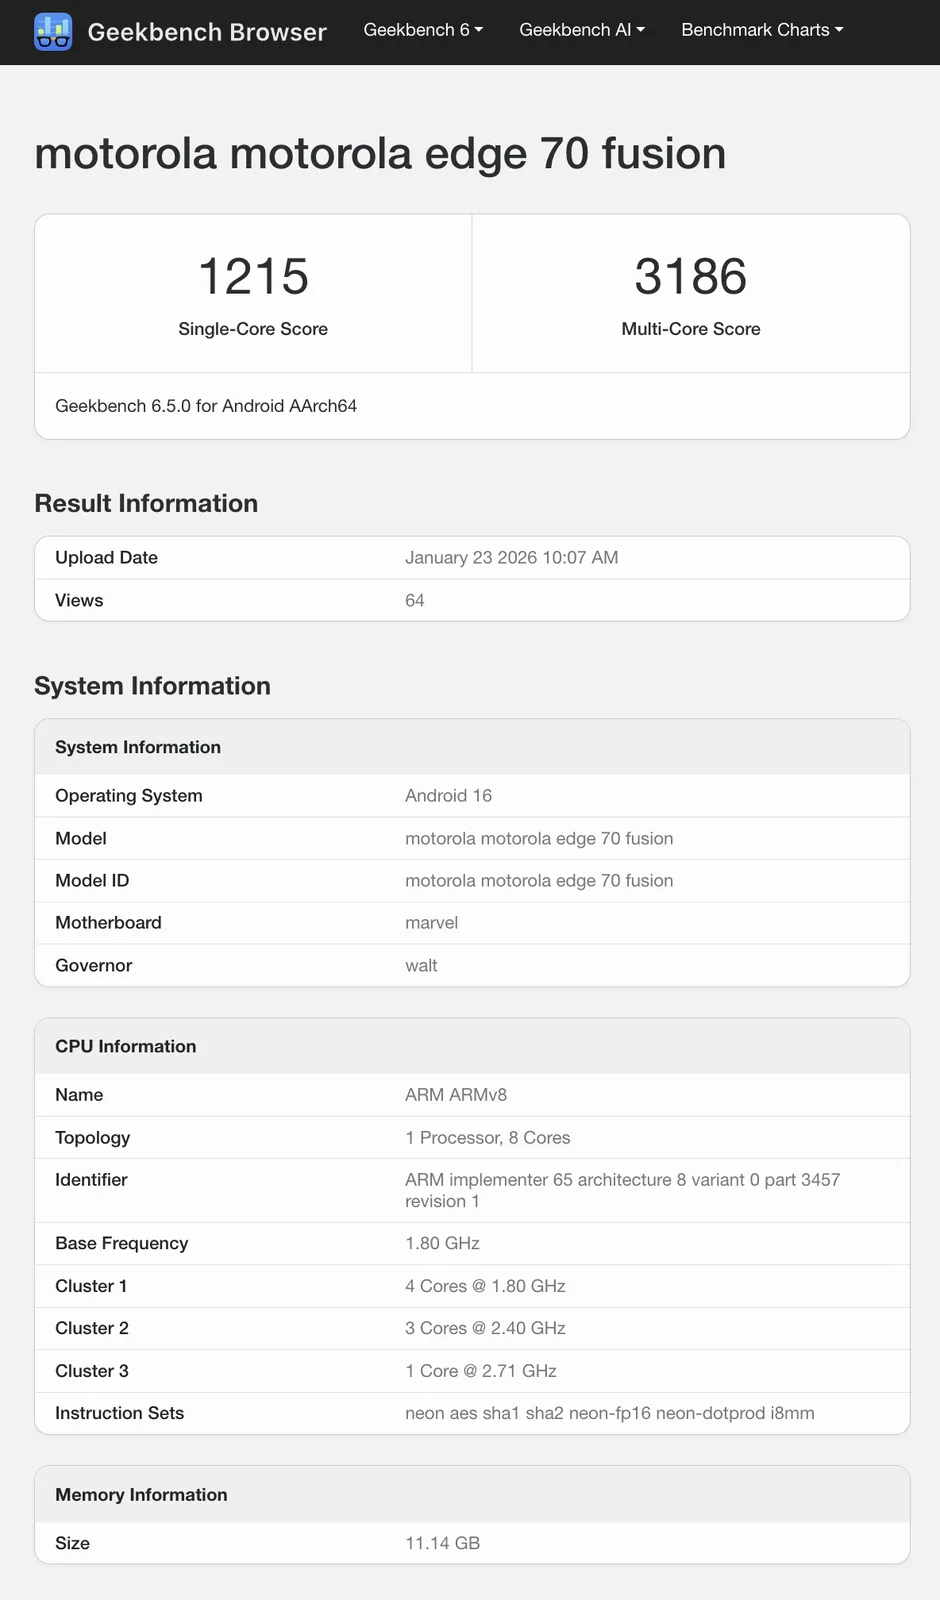Click the Topology value 1 Processor, 8 Cores
940x1600 pixels.
tap(487, 1138)
